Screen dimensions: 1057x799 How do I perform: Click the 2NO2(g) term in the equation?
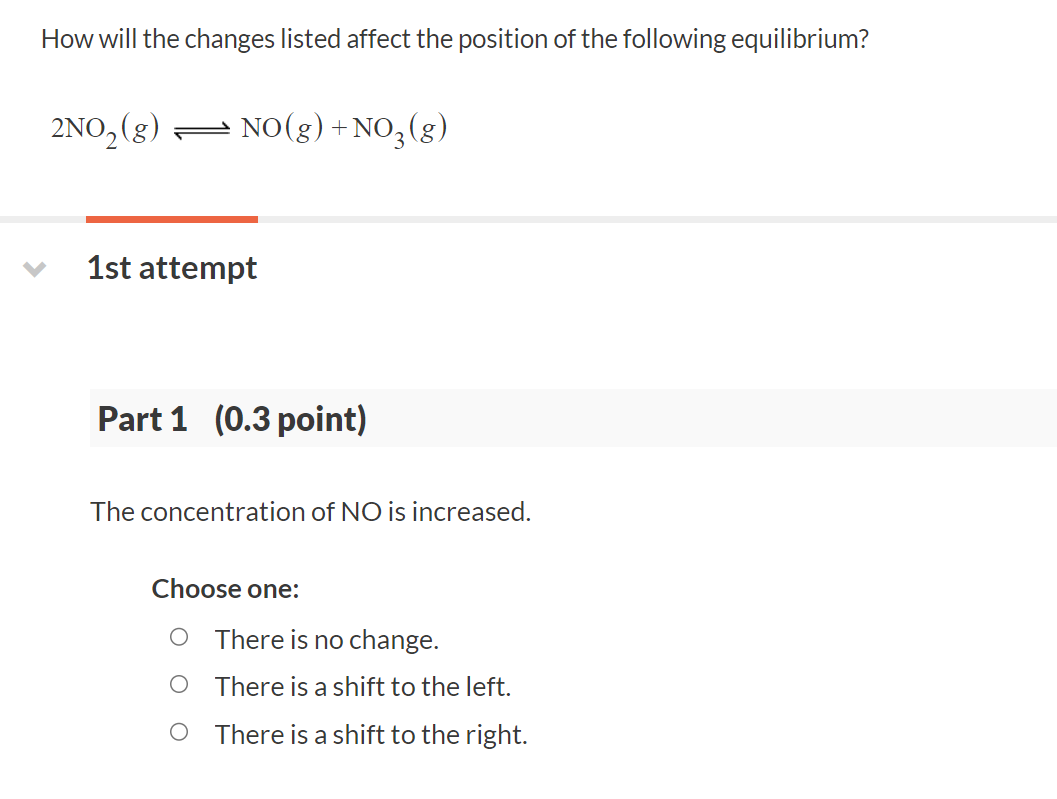103,126
